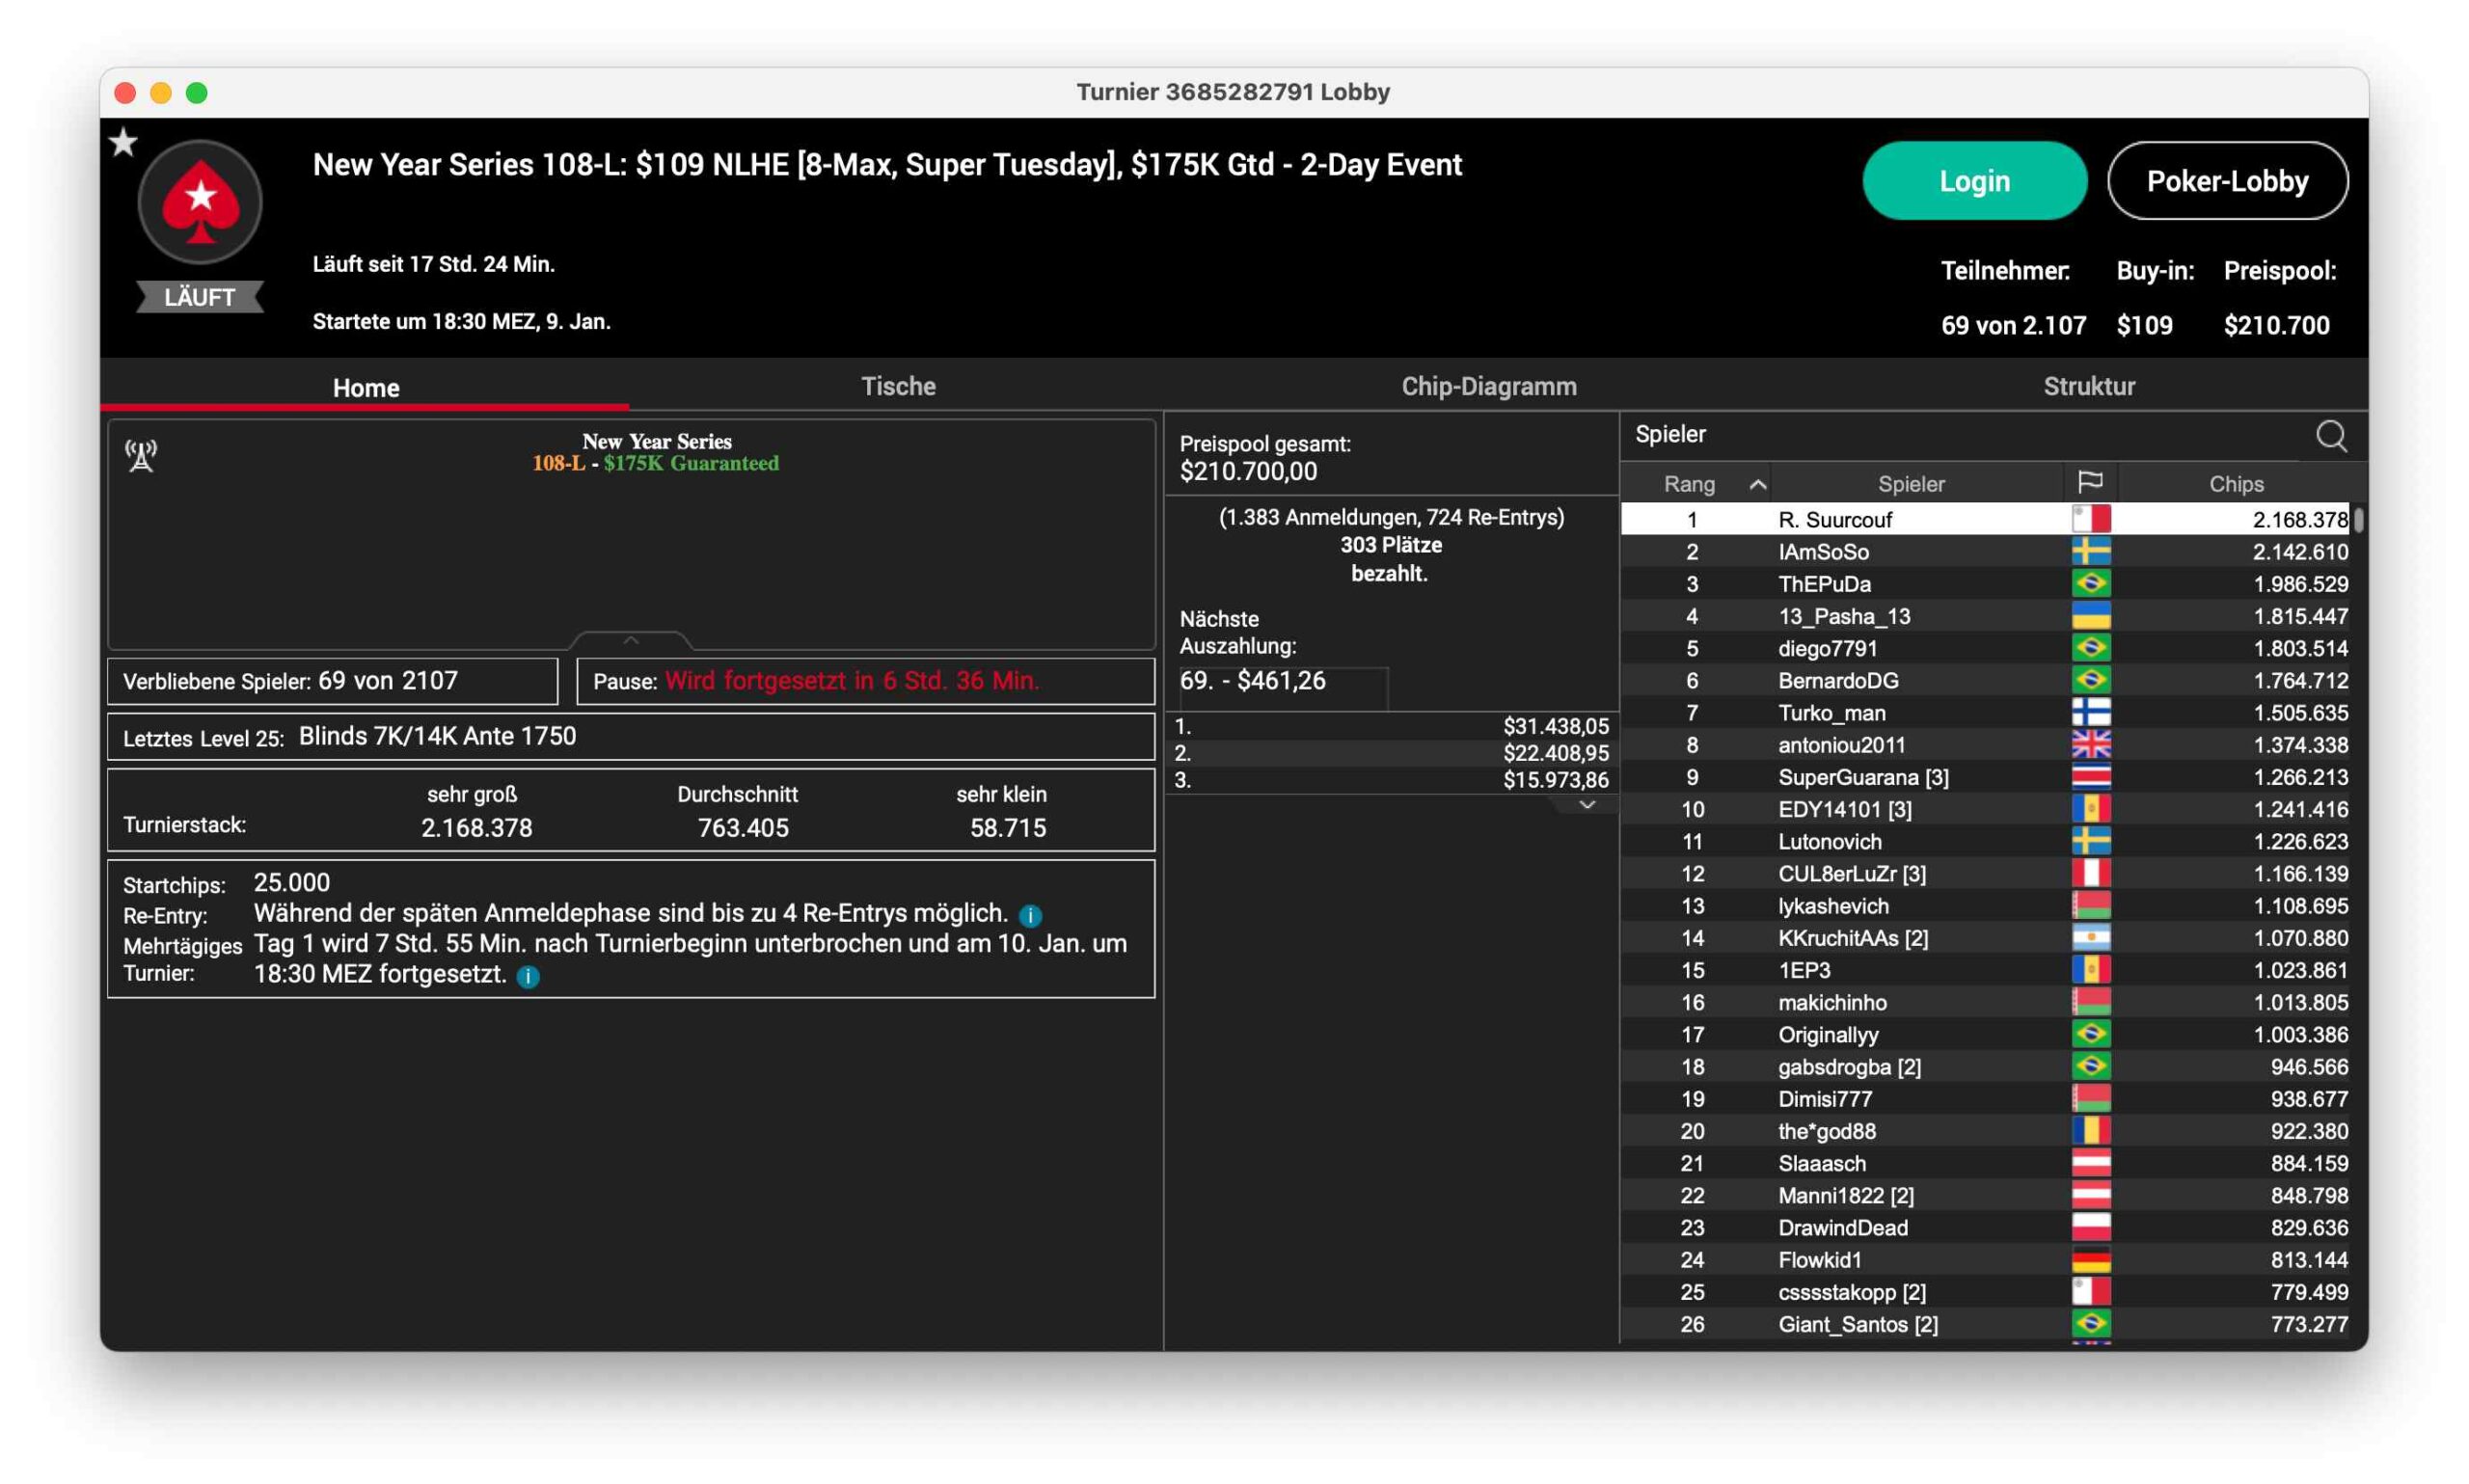This screenshot has height=1484, width=2469.
Task: Click the Re-Entry info icon
Action: coord(1030,915)
